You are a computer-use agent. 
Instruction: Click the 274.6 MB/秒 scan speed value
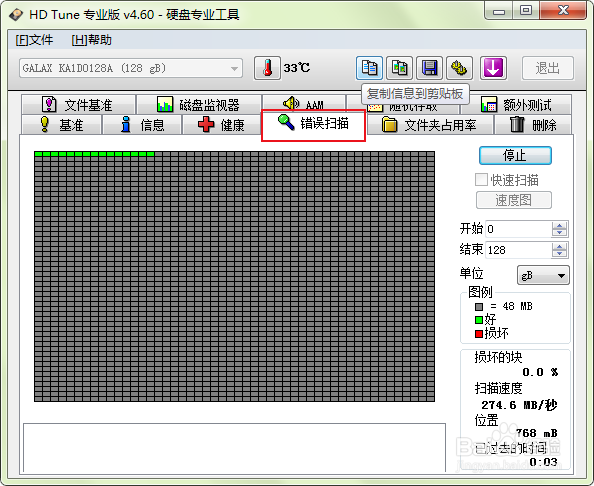coord(519,405)
